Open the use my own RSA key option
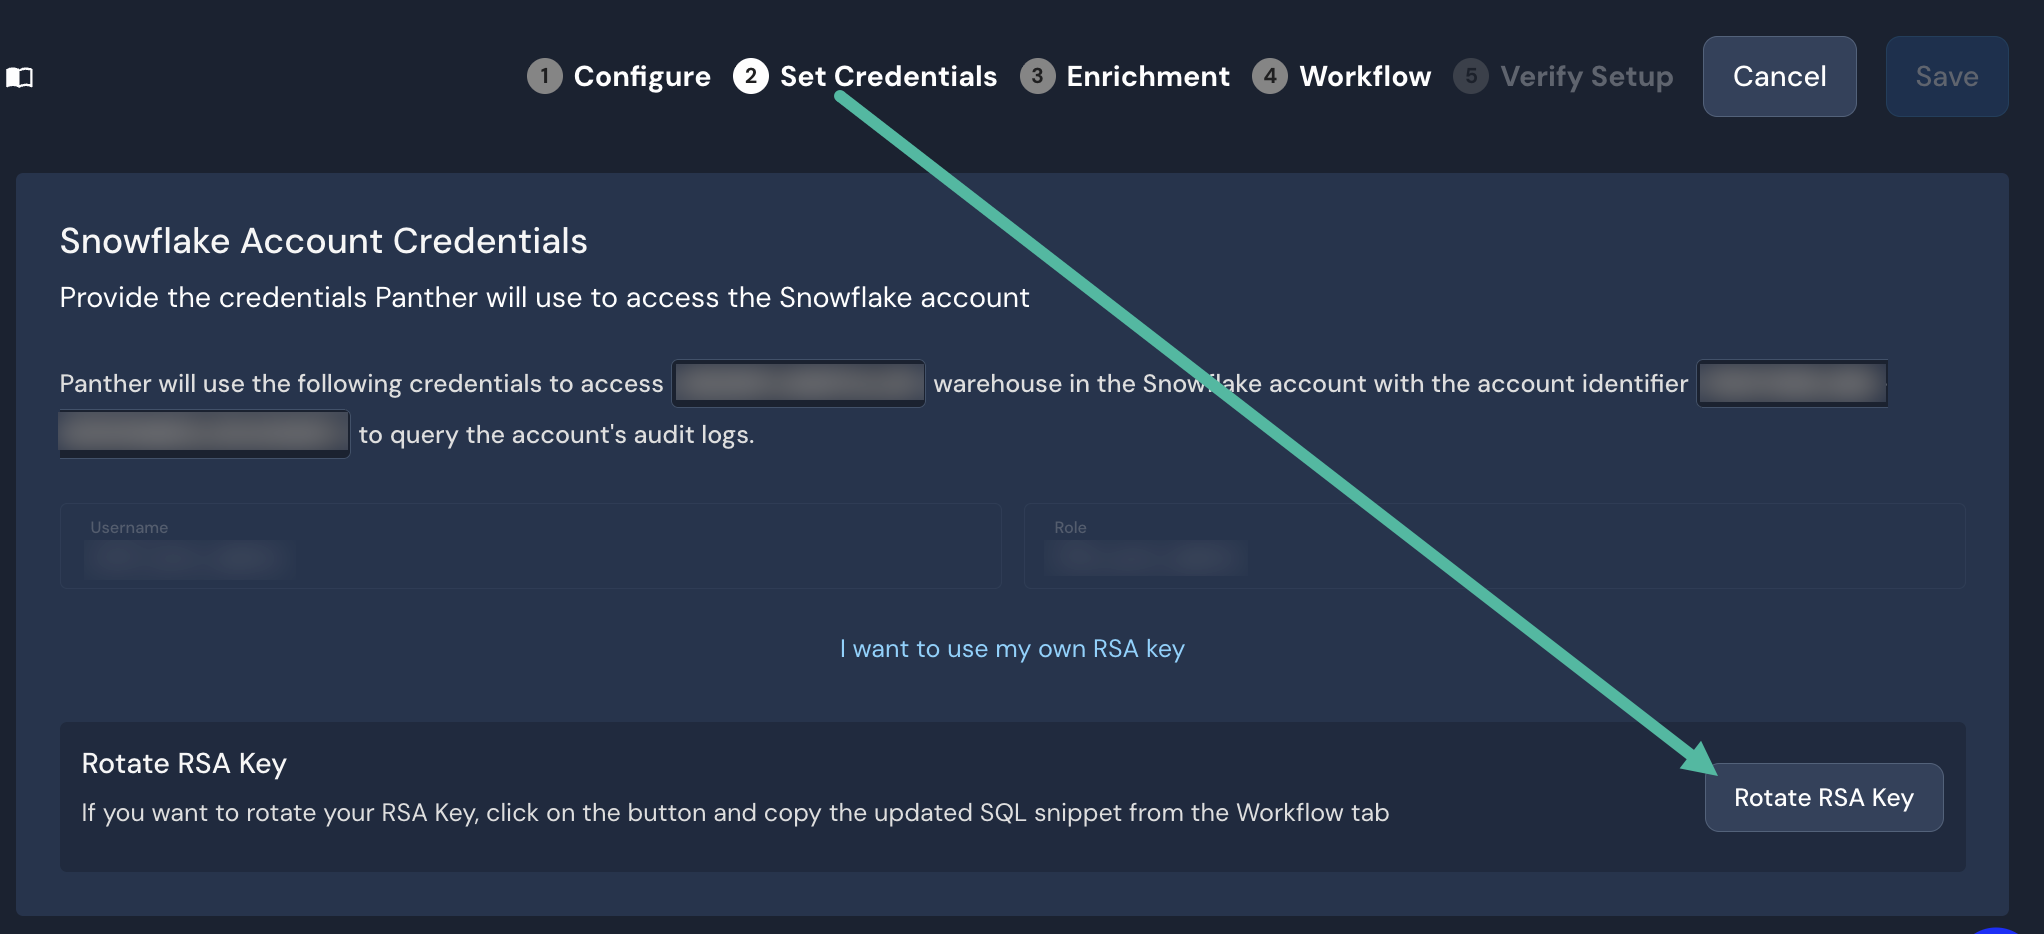 tap(1013, 648)
